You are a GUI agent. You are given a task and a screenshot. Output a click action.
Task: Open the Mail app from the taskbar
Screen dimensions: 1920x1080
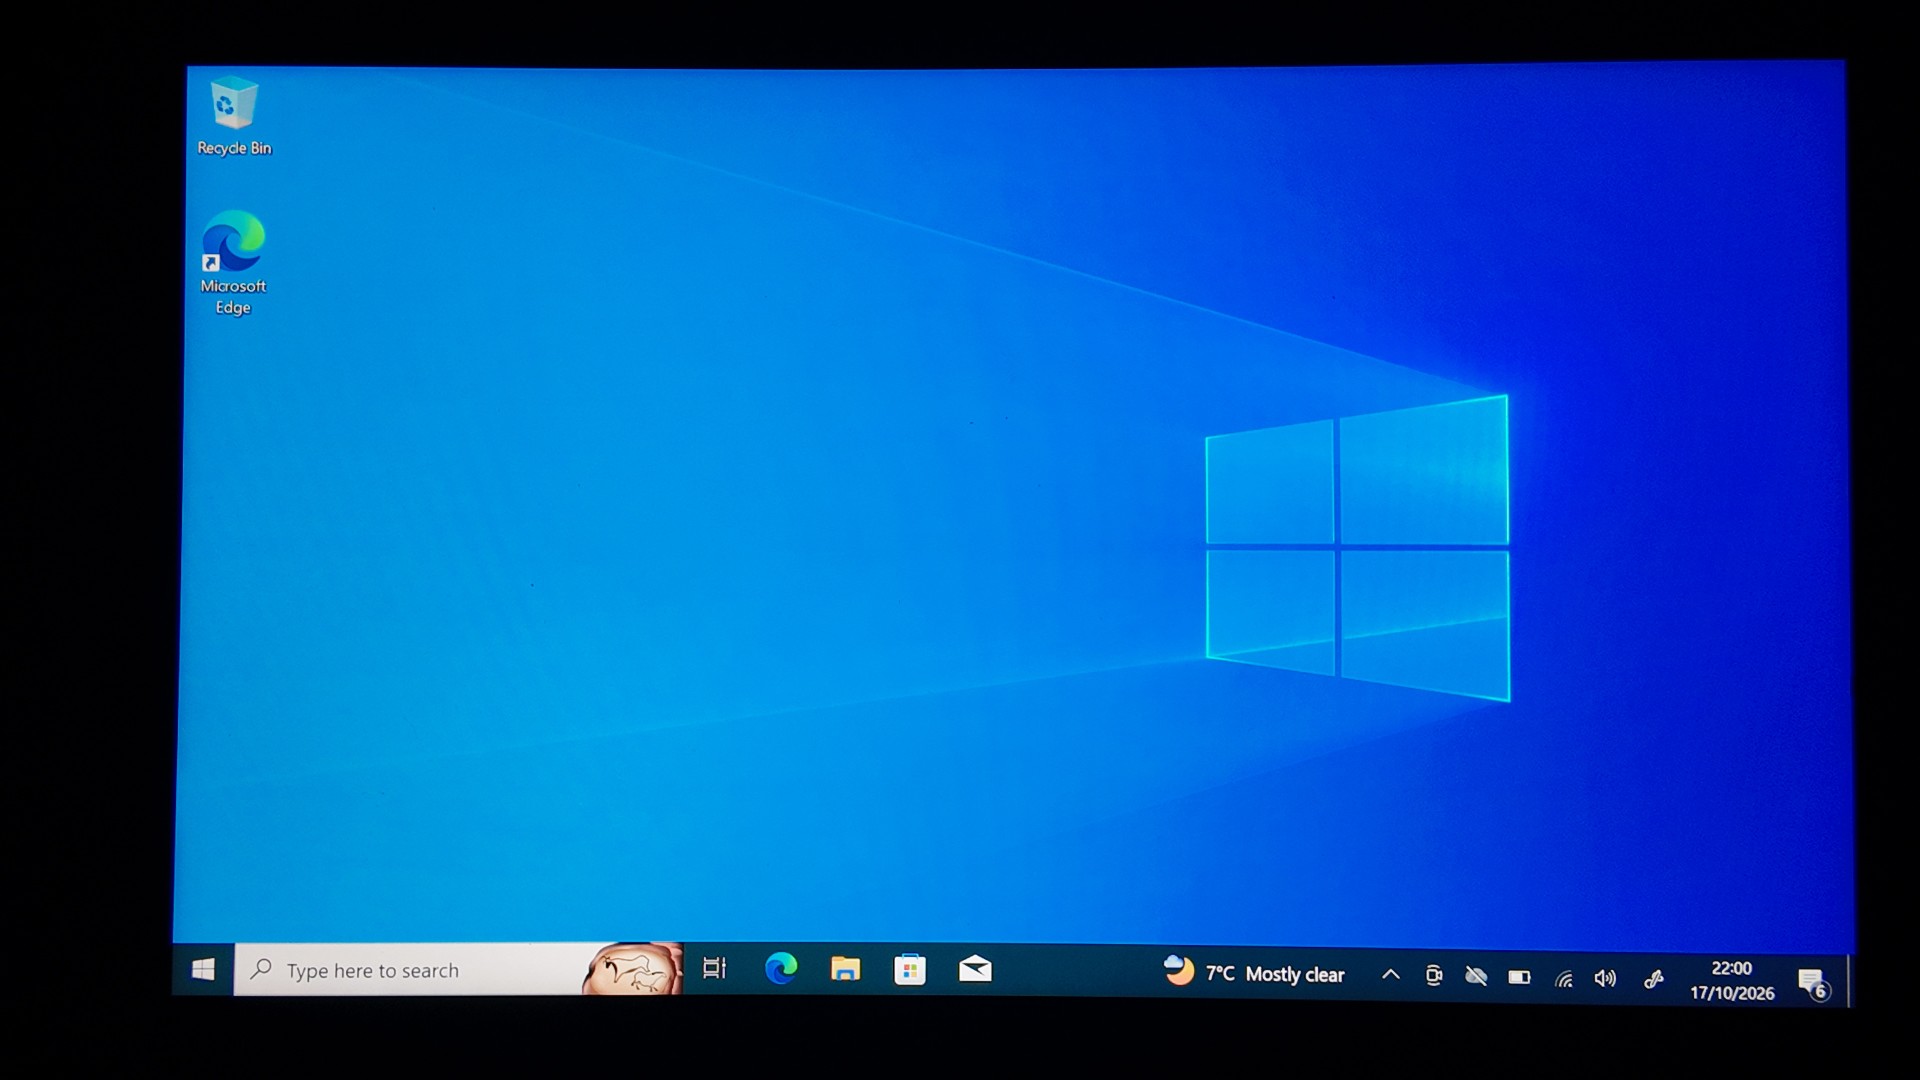point(975,969)
